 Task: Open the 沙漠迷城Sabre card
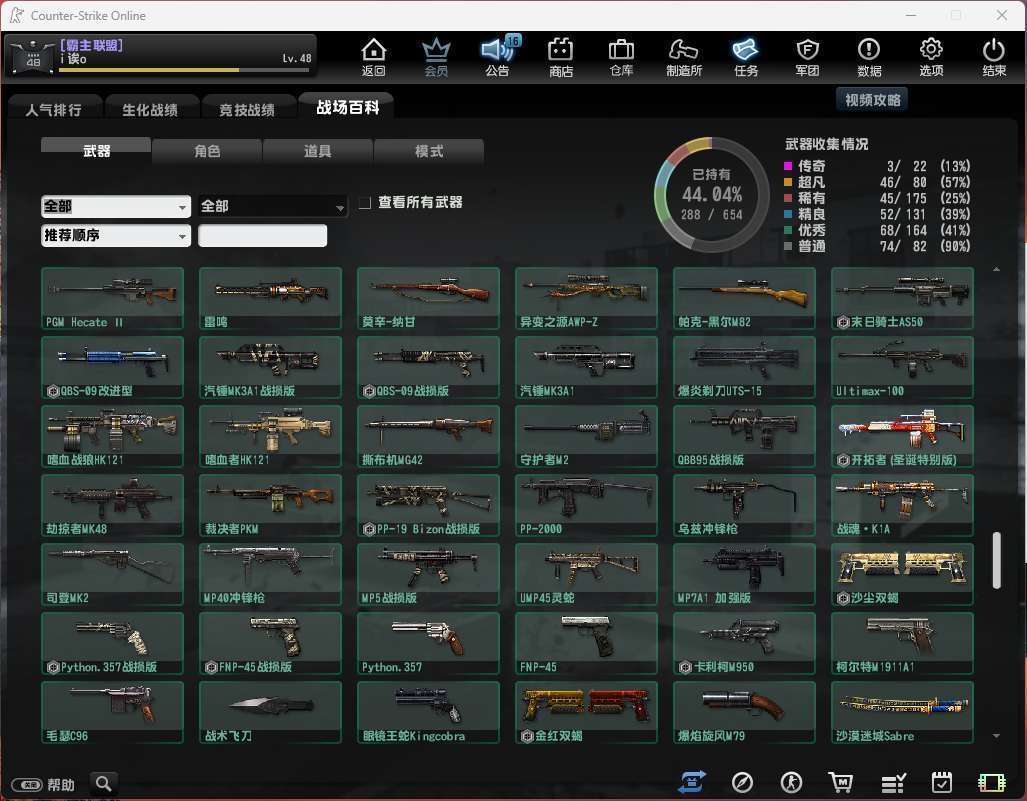902,713
